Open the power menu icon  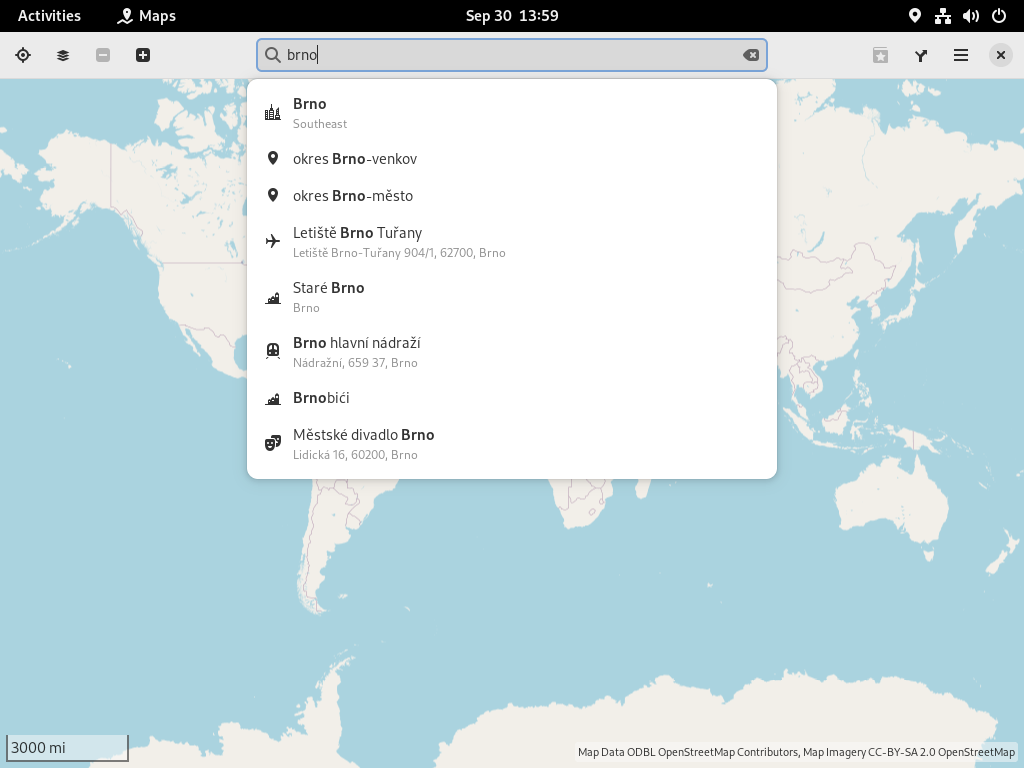click(x=999, y=16)
